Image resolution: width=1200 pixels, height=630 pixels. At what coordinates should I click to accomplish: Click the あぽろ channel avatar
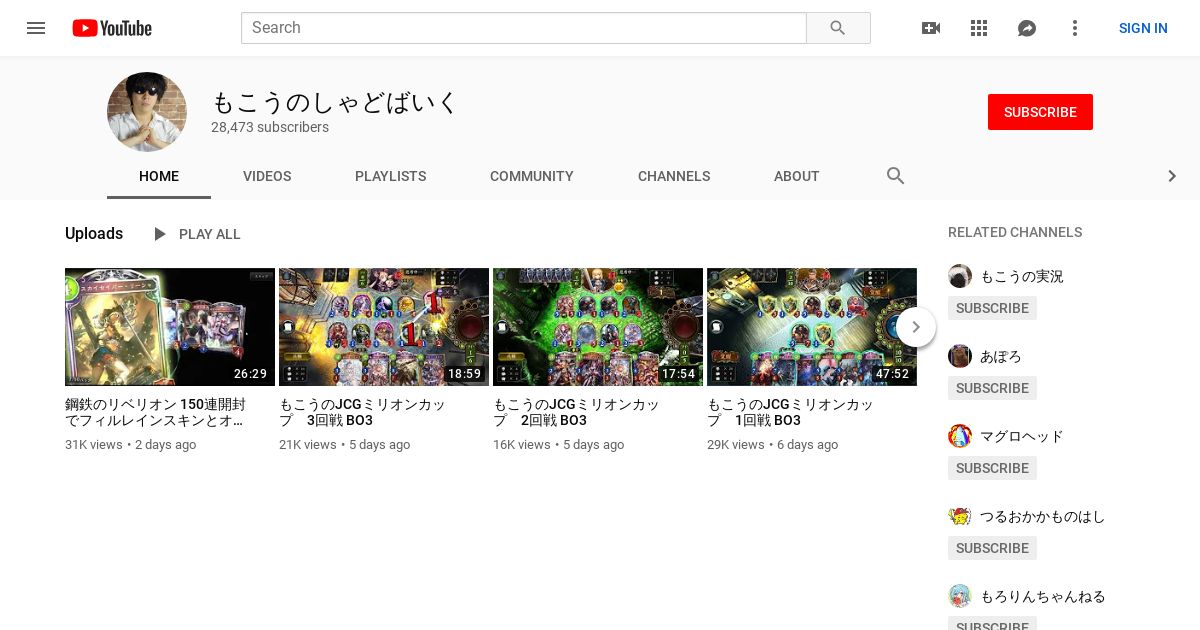(x=960, y=356)
